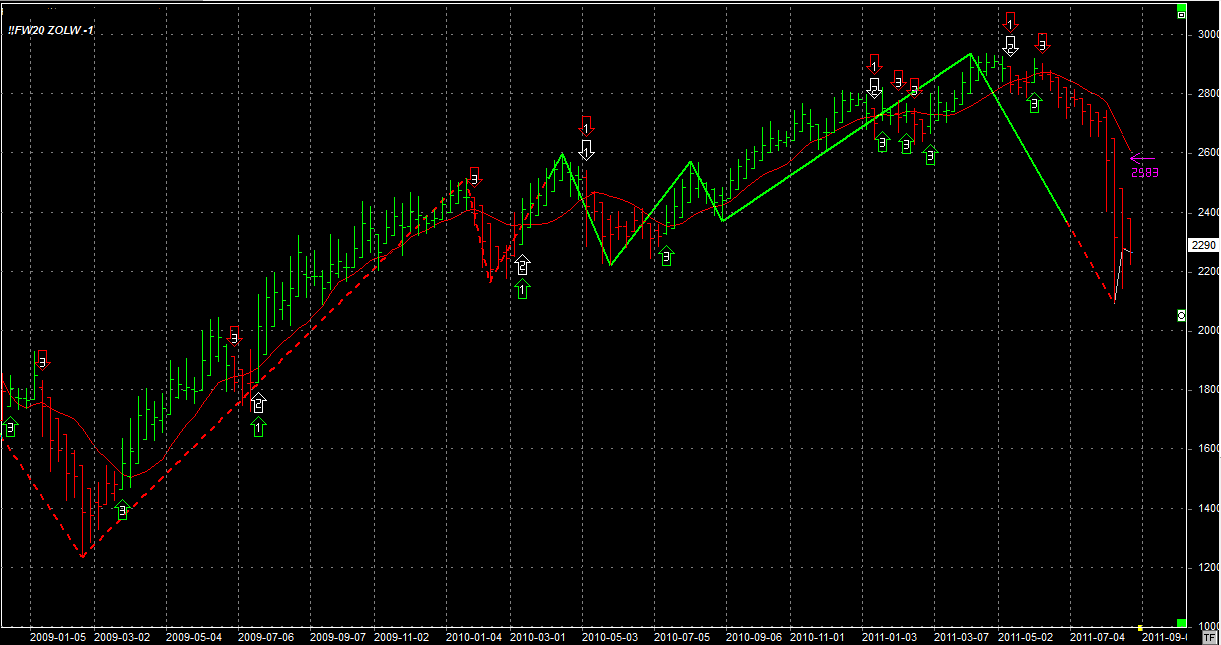Click the green square at bottom-right corner
The image size is (1221, 645).
coord(1181,623)
